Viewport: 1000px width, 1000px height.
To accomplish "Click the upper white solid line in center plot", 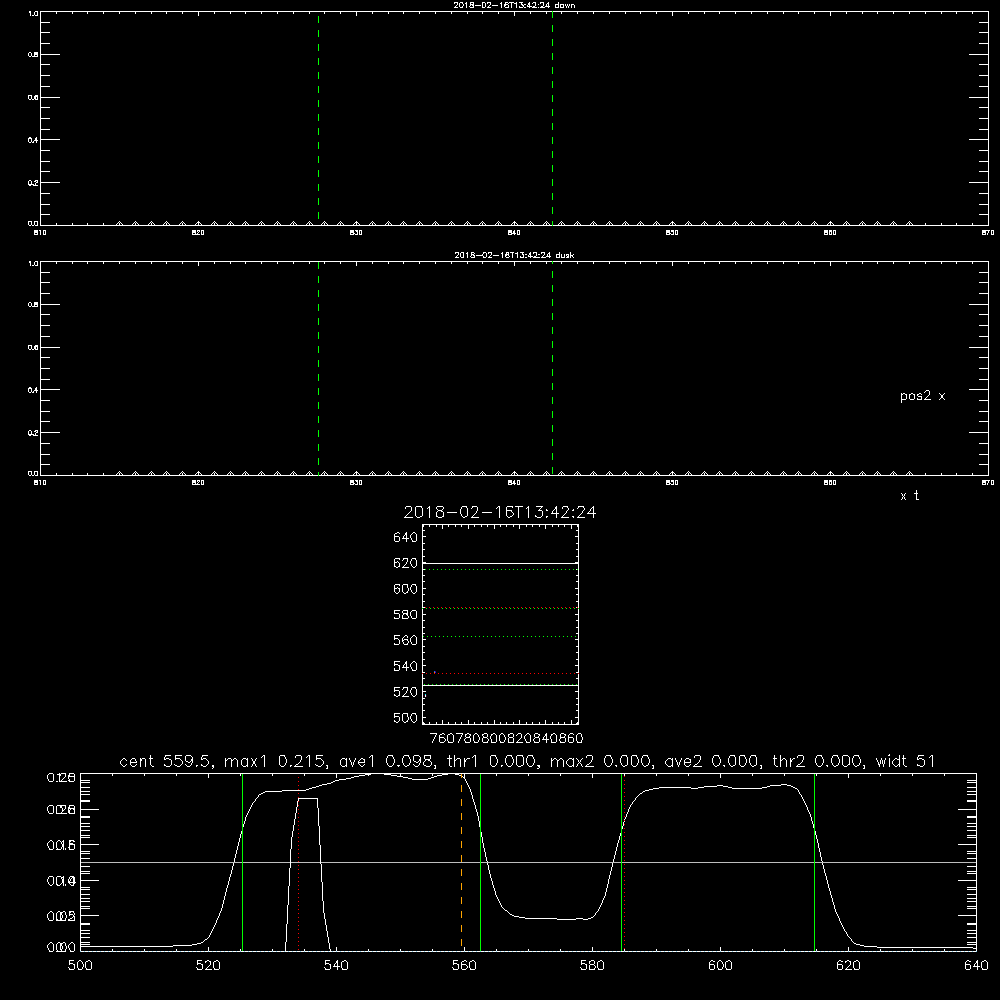I will [x=500, y=563].
